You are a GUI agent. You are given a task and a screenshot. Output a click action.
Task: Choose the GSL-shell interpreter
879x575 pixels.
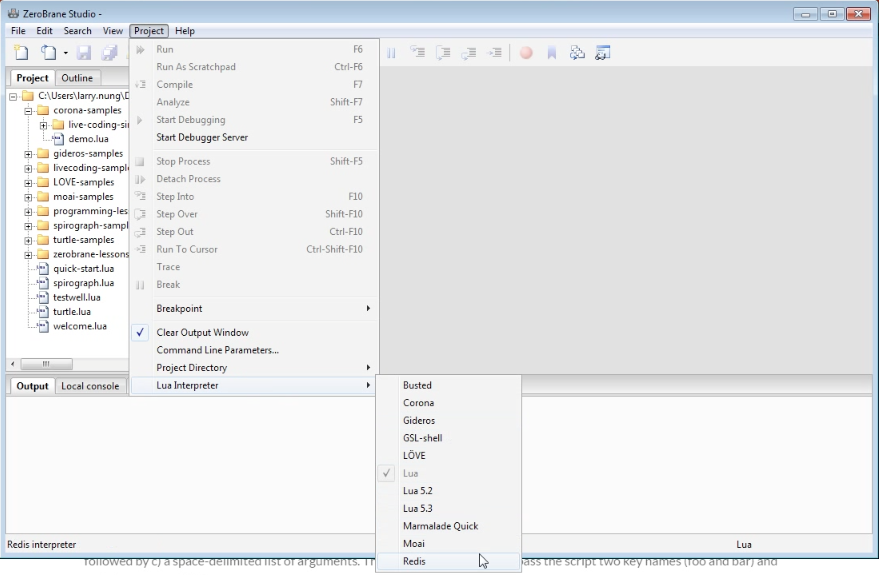coord(448,438)
